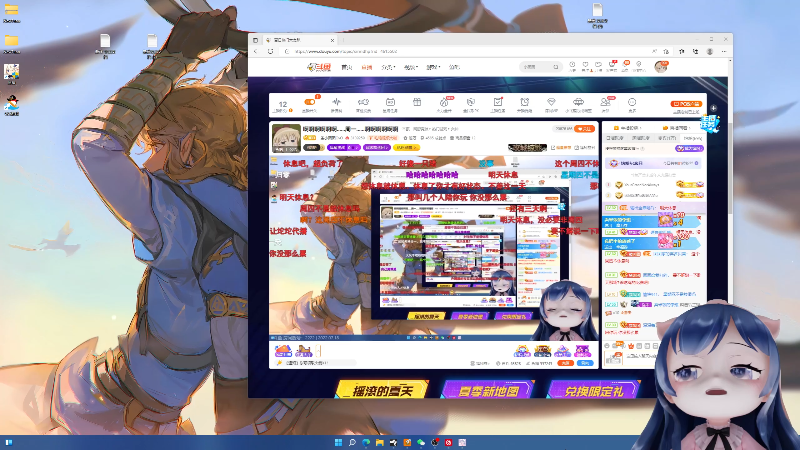Switch to the fourth chat panel tab
800x450 pixels.
[693, 138]
